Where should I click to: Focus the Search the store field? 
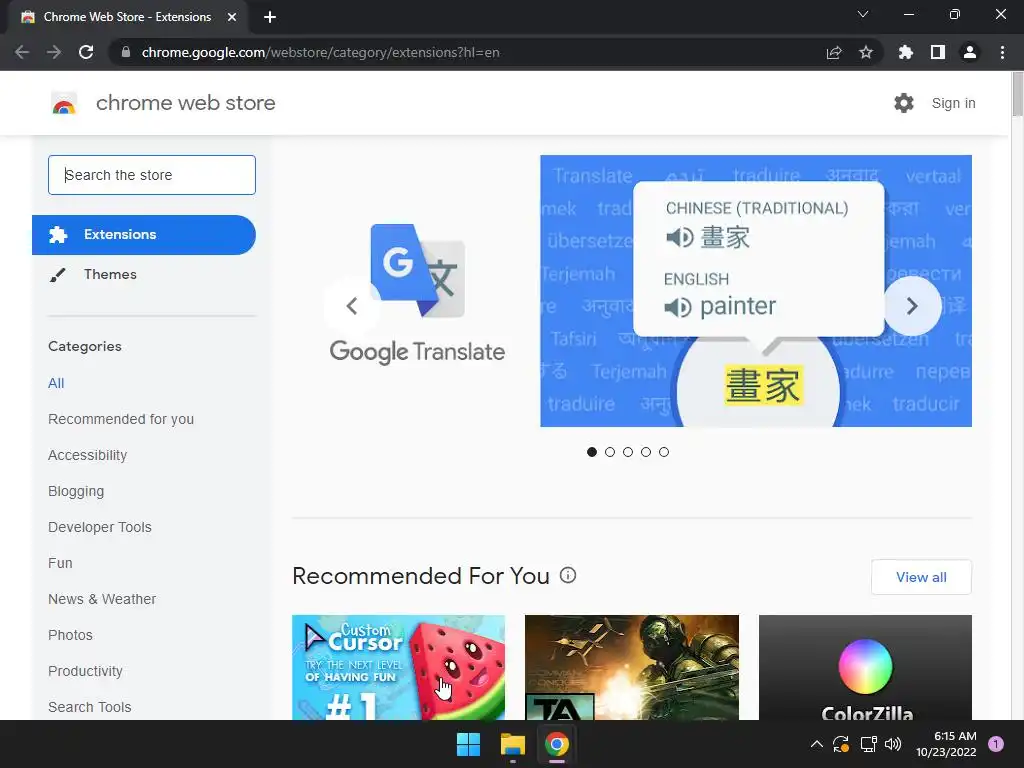(152, 175)
